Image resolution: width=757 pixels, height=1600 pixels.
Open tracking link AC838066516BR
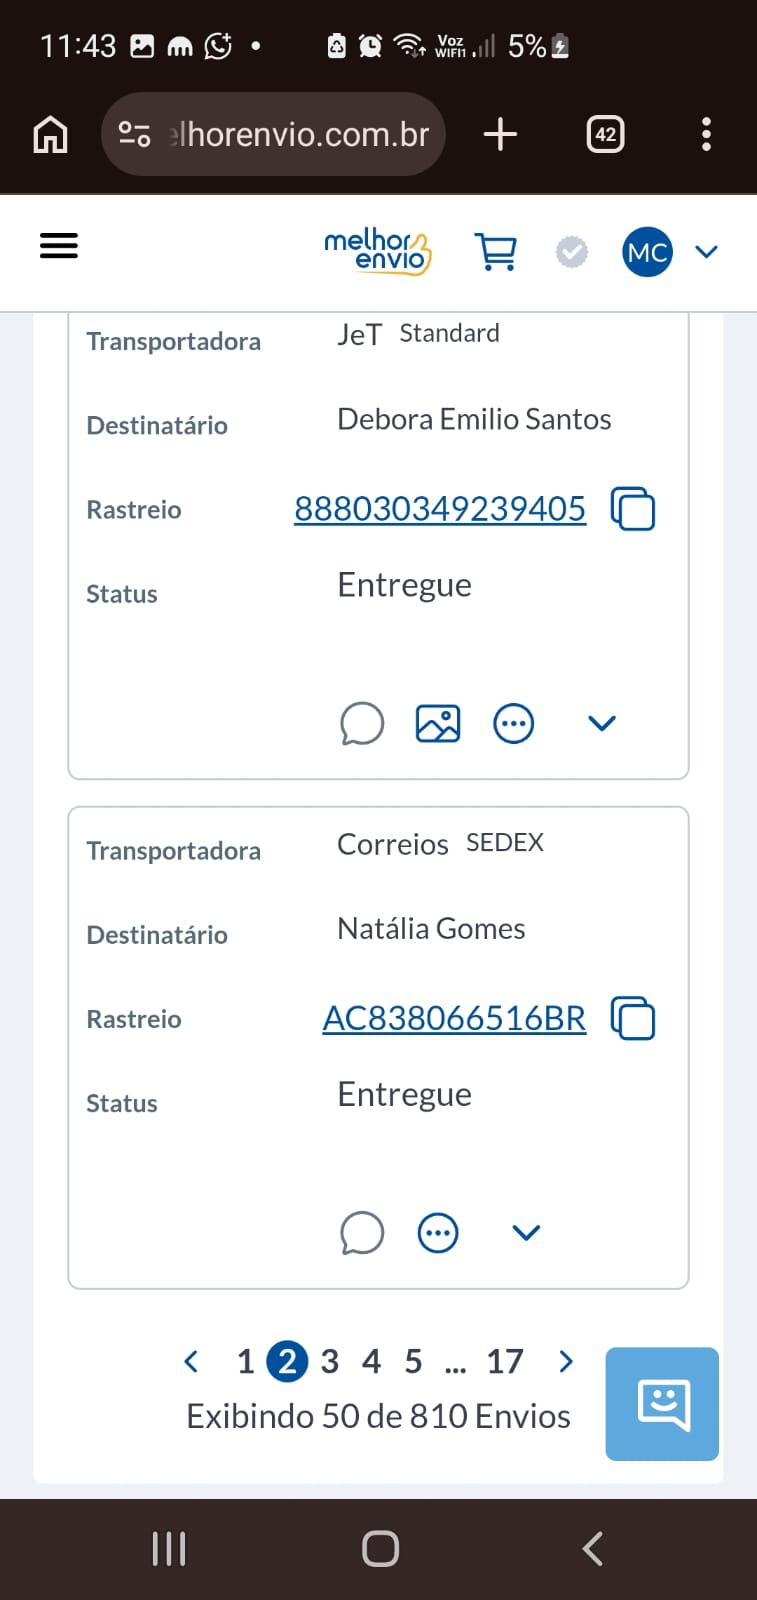click(454, 1018)
